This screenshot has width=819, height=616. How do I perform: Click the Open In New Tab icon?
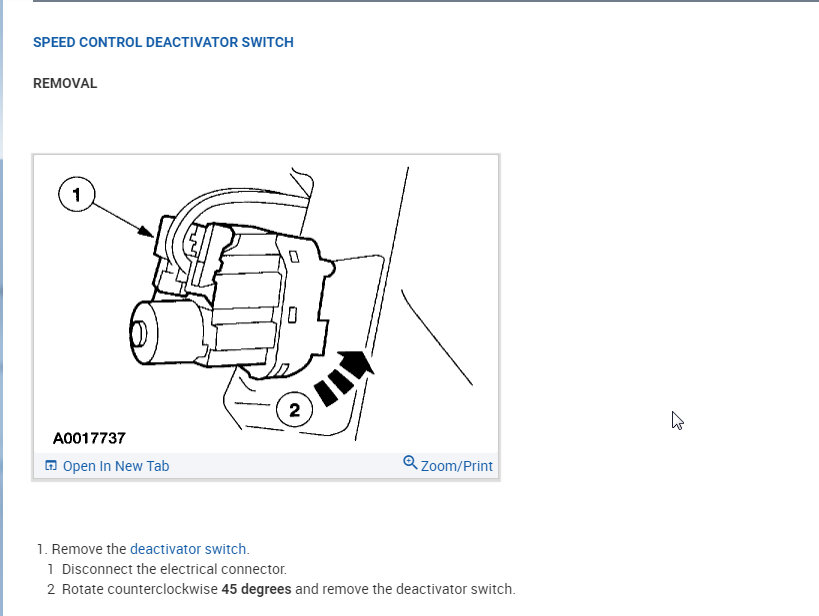[51, 465]
